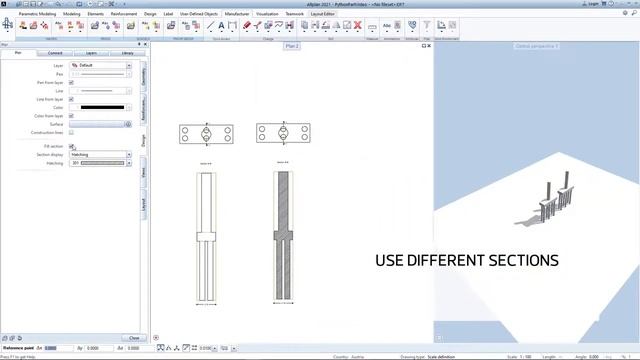
Task: Click the first small icon at palette bottom-left
Action: pos(5,338)
